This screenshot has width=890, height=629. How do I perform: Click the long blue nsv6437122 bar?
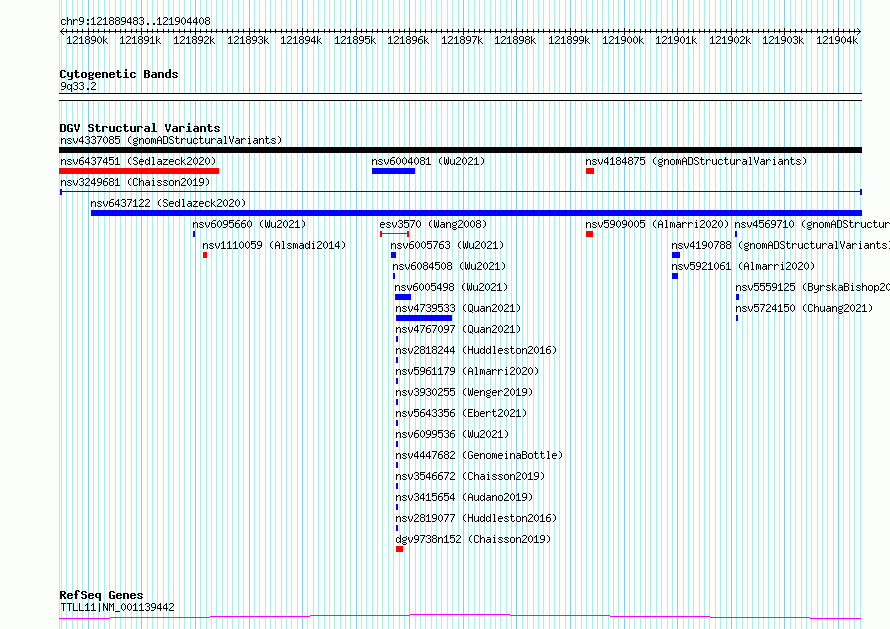point(476,213)
